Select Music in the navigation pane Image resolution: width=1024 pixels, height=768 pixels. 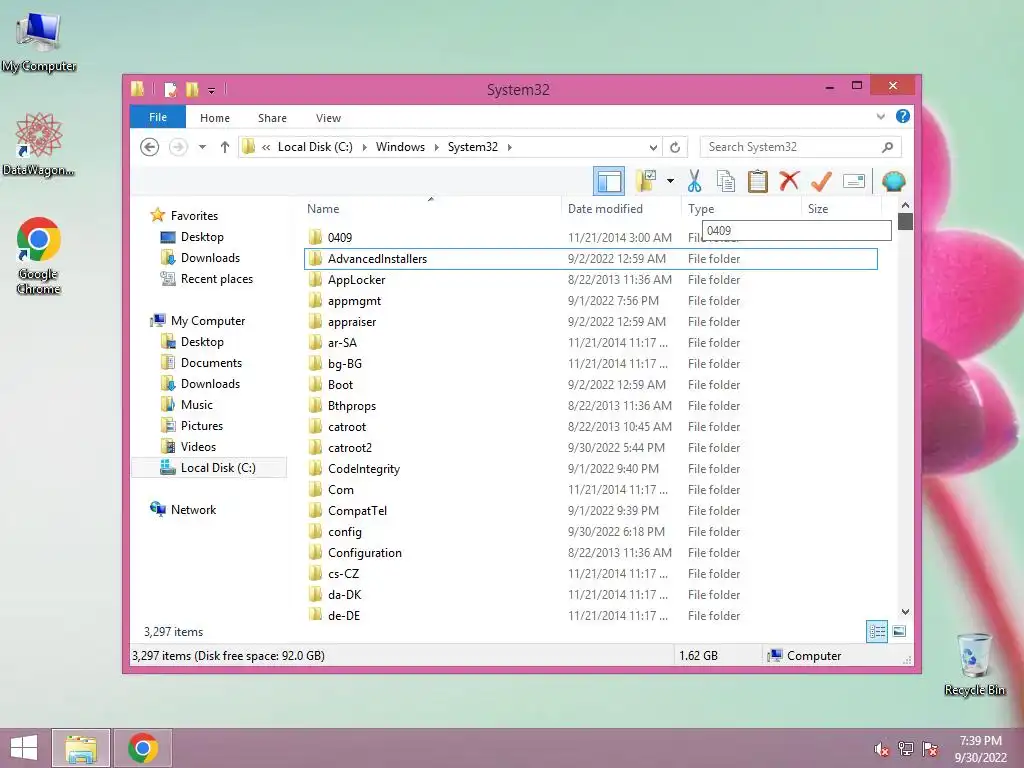(197, 405)
